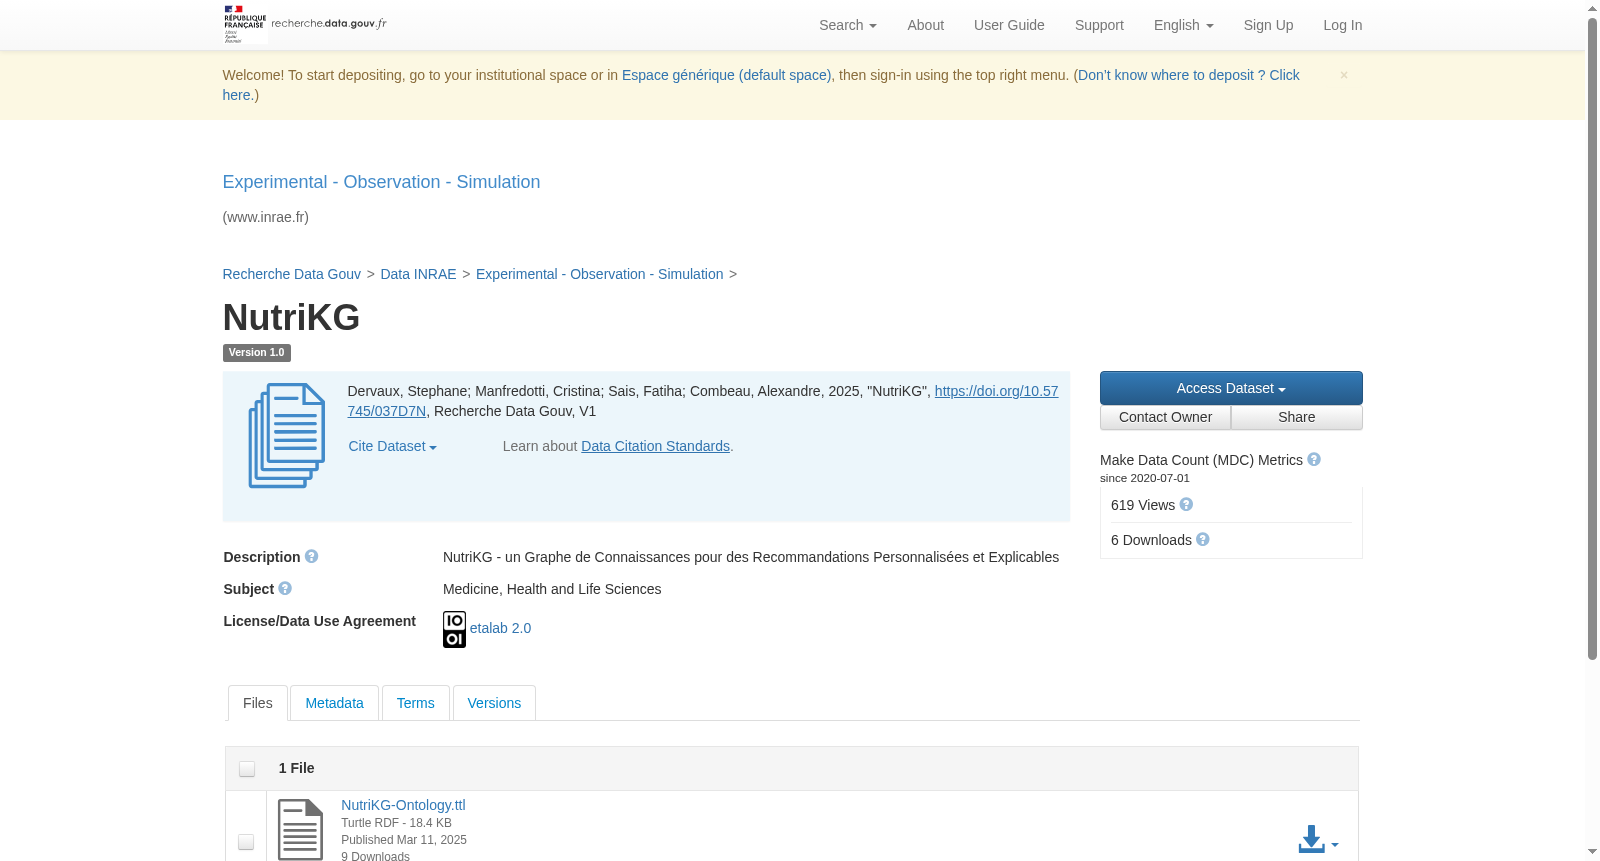Click help icon next to MDC Metrics
The image size is (1600, 861).
coord(1314,459)
